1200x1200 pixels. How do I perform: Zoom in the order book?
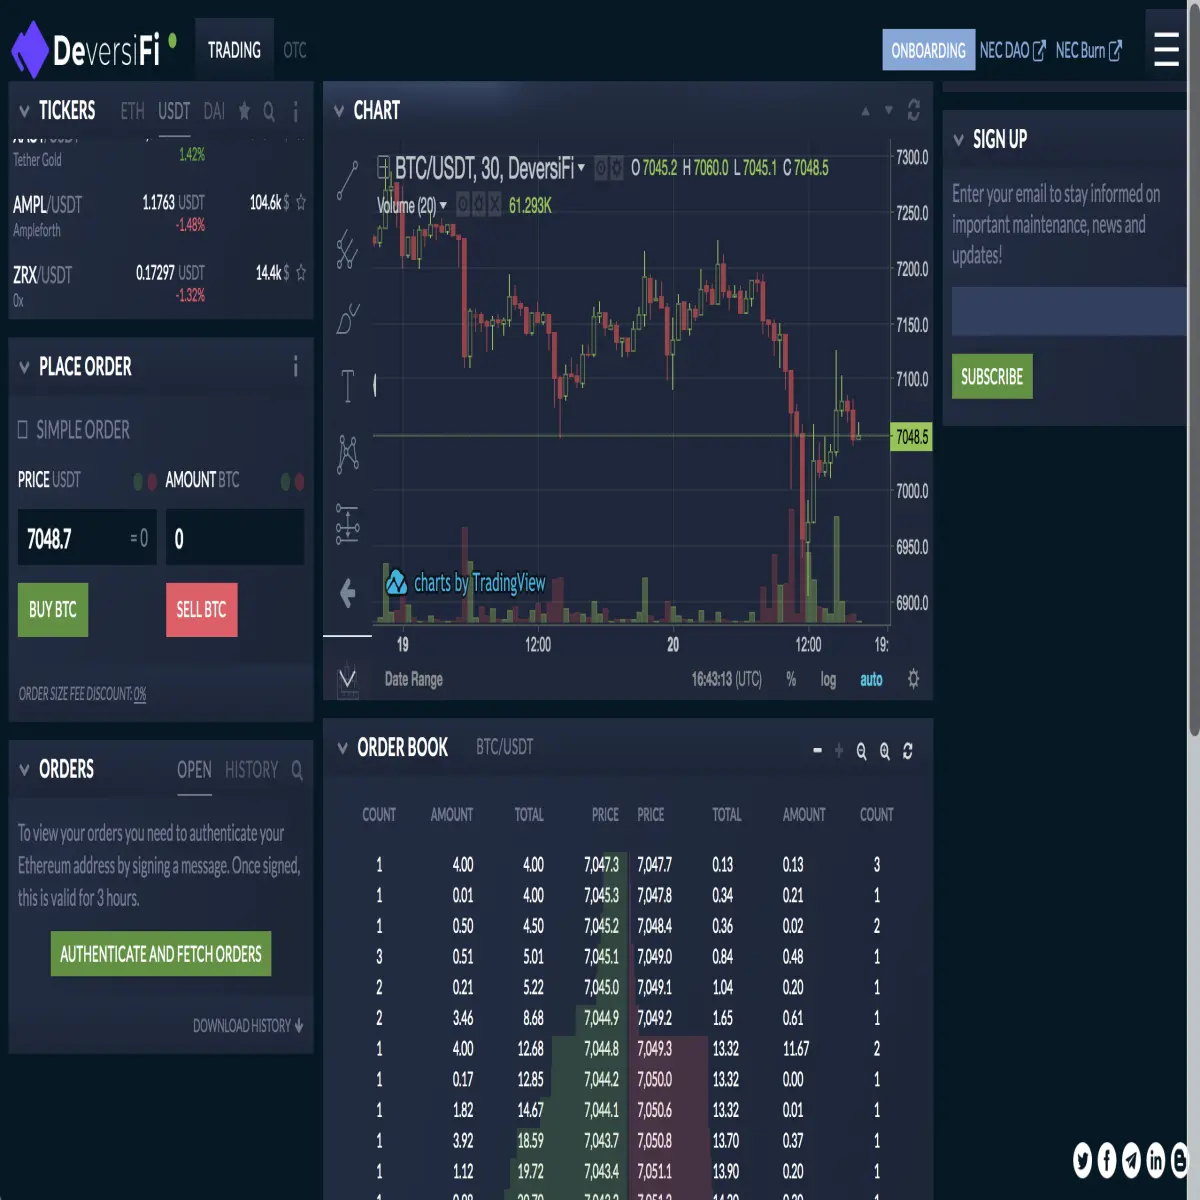pos(884,751)
